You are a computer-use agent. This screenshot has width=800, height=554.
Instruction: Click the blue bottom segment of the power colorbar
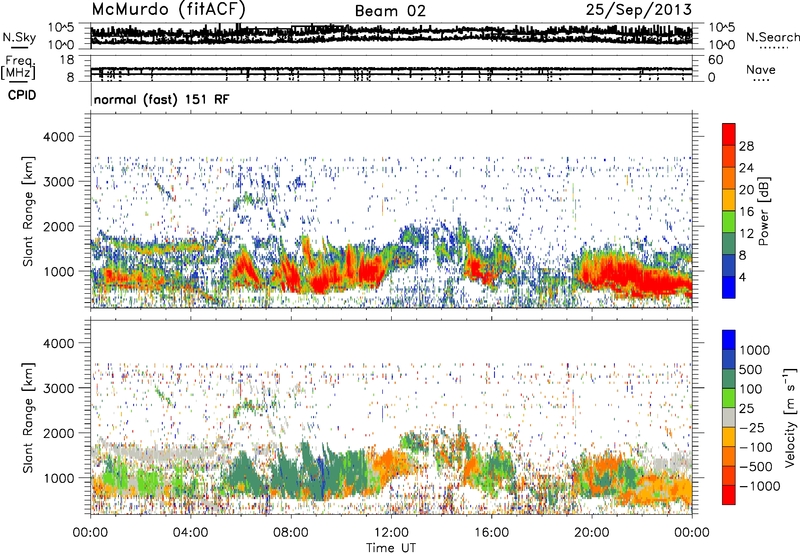pyautogui.click(x=729, y=287)
